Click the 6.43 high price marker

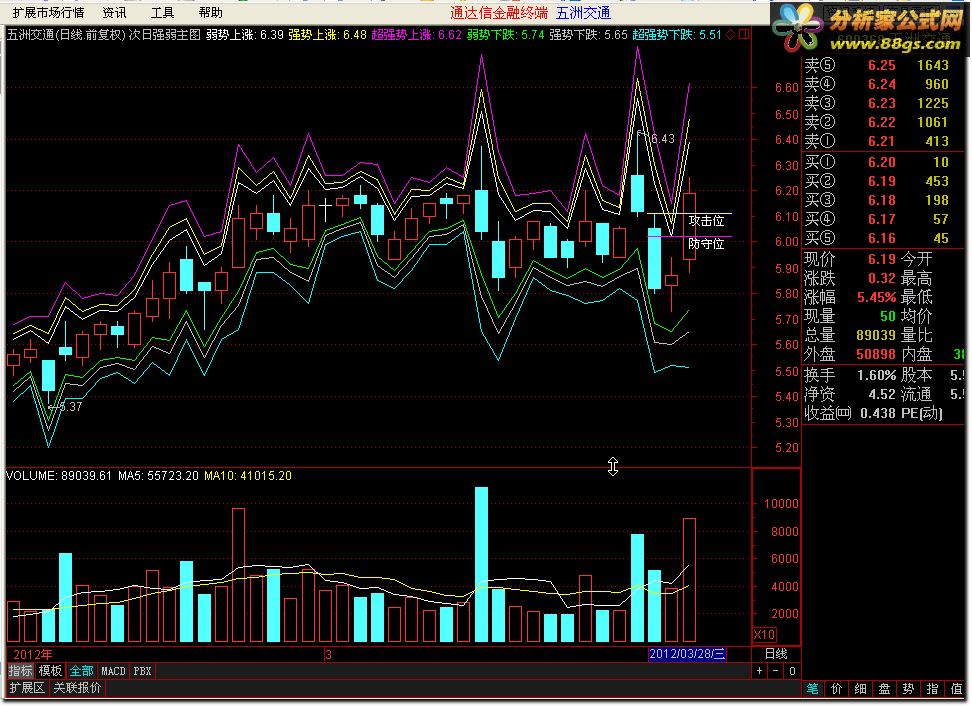(662, 138)
